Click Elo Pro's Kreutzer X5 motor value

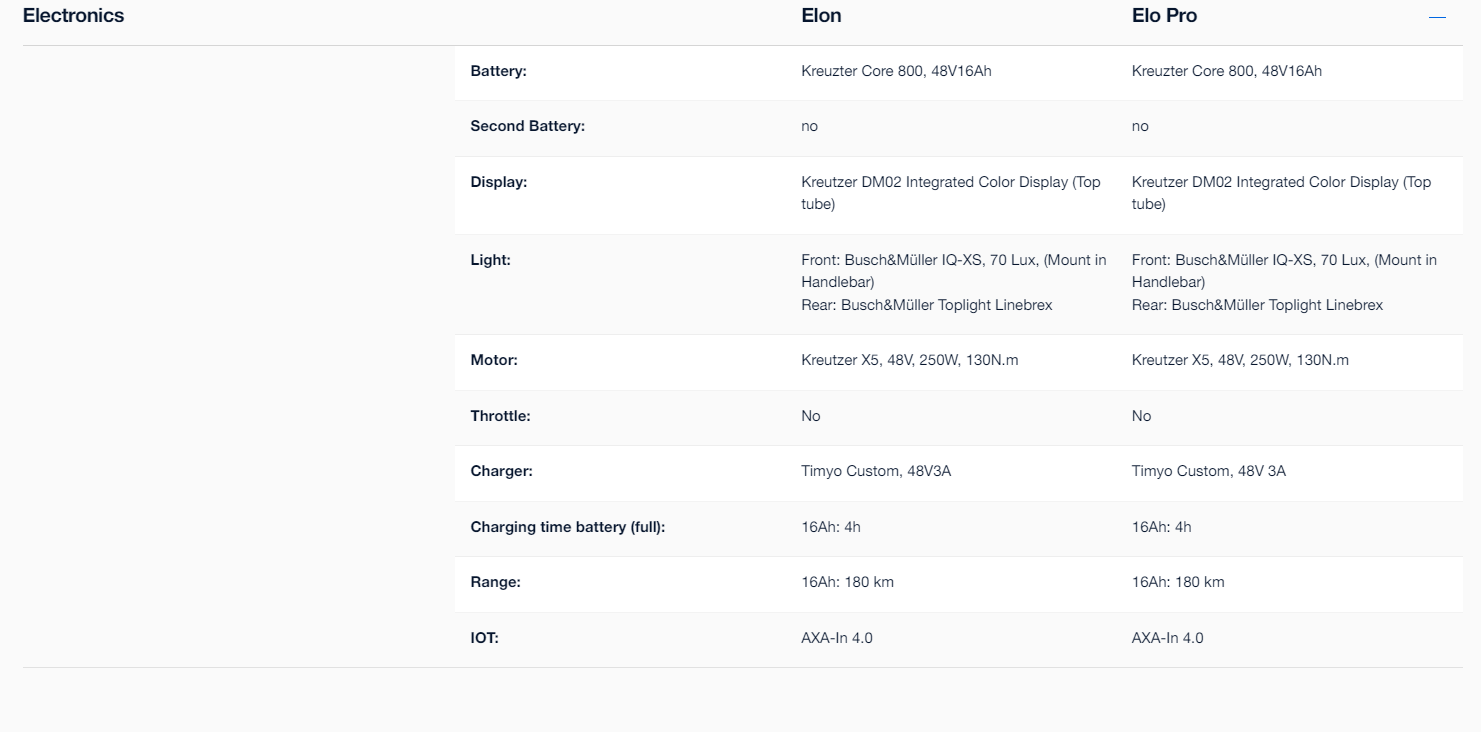tap(1240, 360)
